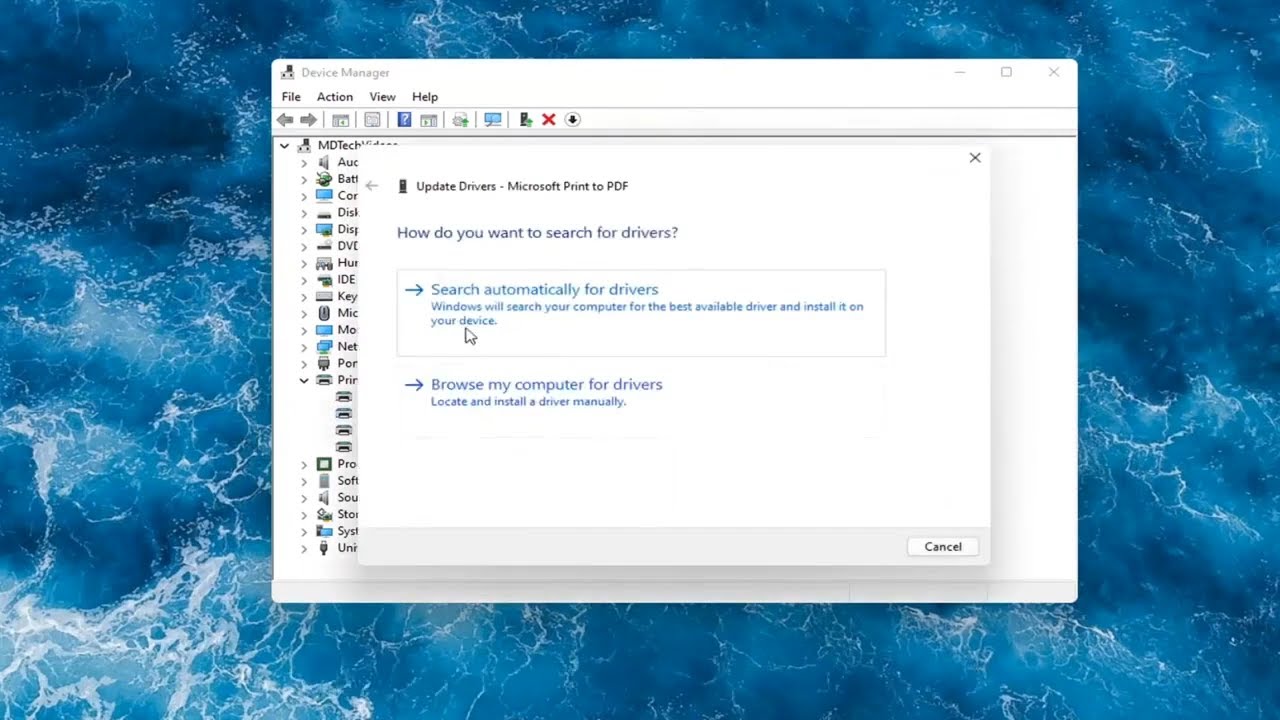Maximize the Device Manager window
This screenshot has height=720, width=1280.
coord(1006,72)
